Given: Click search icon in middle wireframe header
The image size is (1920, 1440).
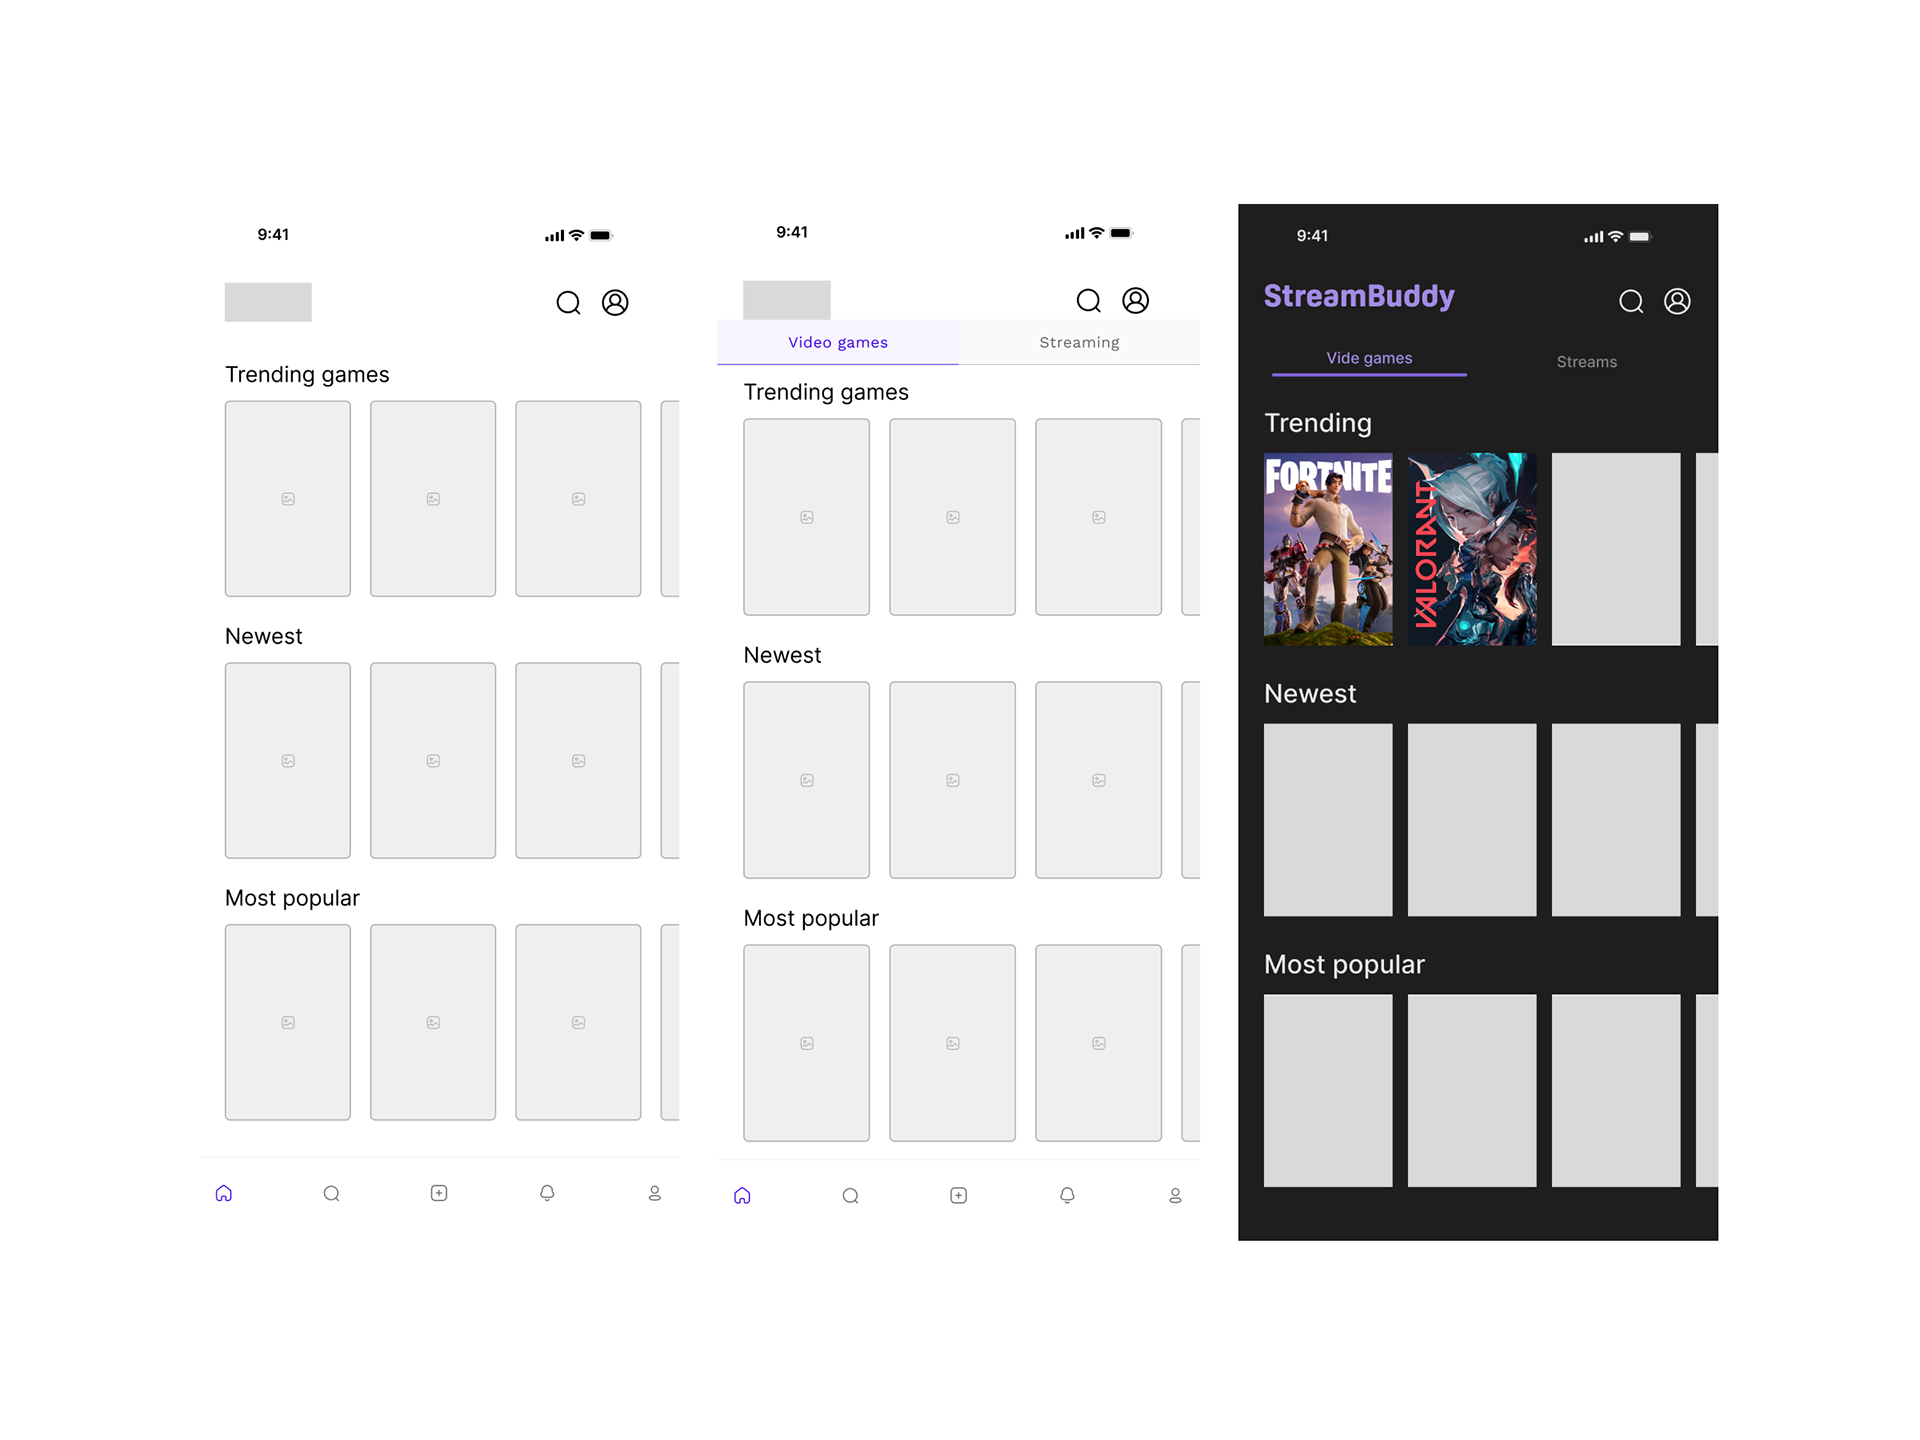Looking at the screenshot, I should (x=1089, y=301).
